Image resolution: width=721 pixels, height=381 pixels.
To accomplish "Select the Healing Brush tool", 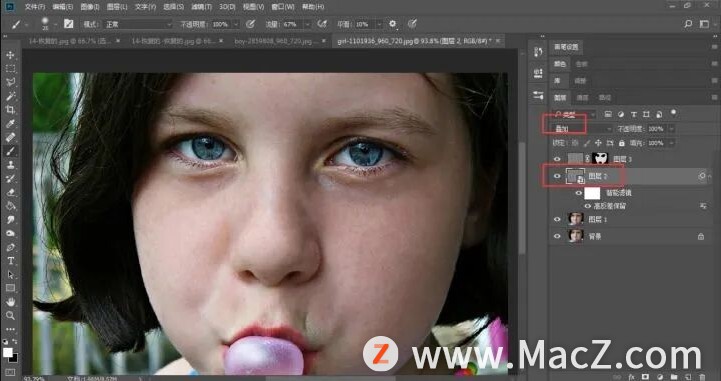I will (10, 137).
